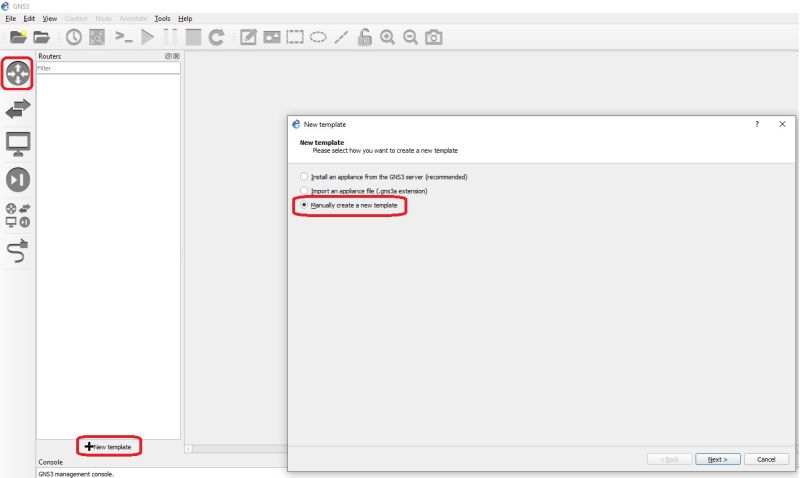Browse switches in device sidebar
800x478 pixels.
pos(18,109)
